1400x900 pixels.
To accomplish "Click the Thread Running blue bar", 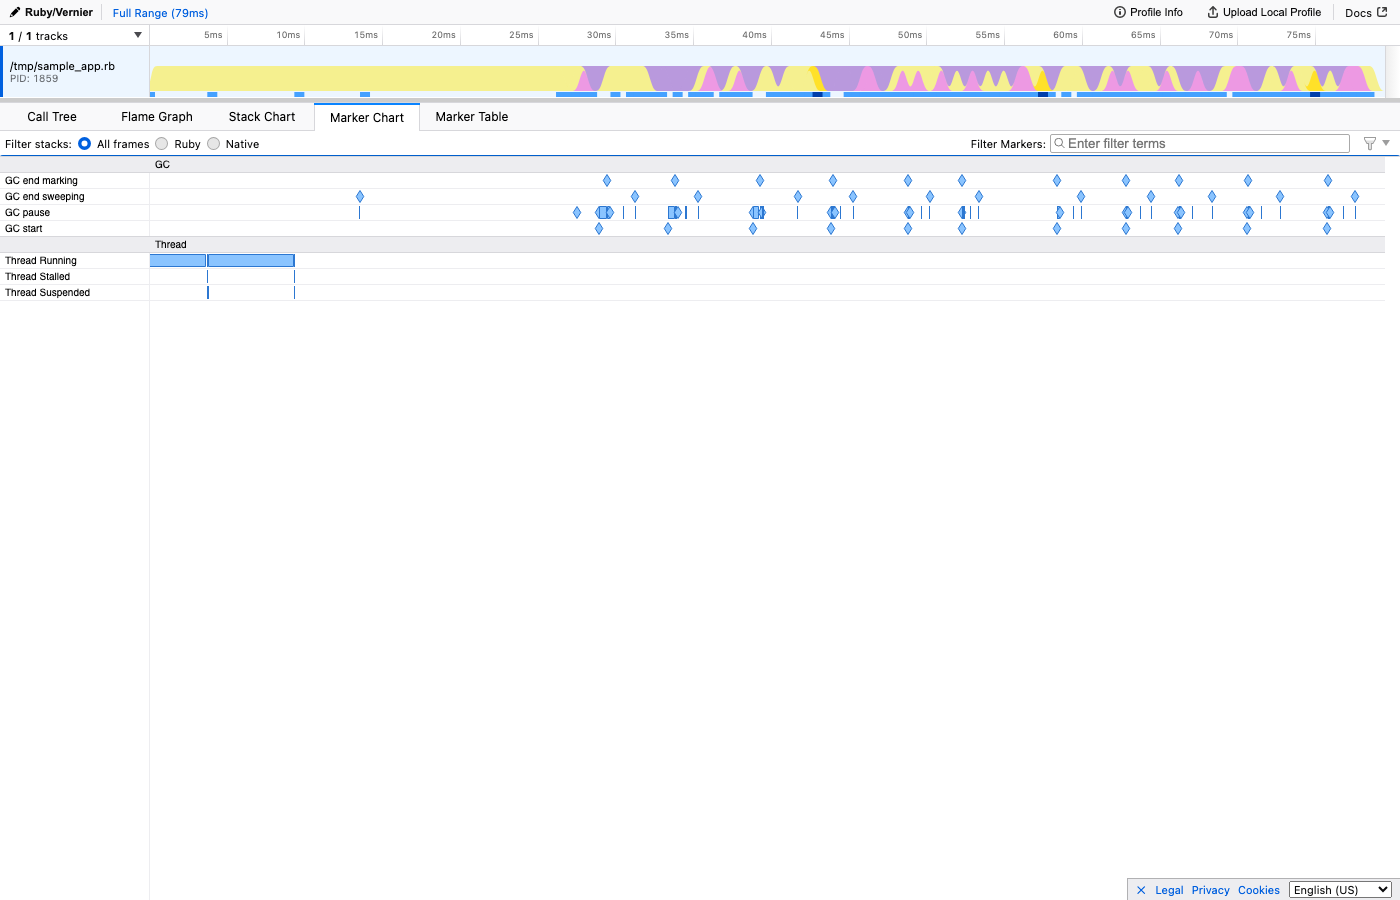I will [x=250, y=260].
